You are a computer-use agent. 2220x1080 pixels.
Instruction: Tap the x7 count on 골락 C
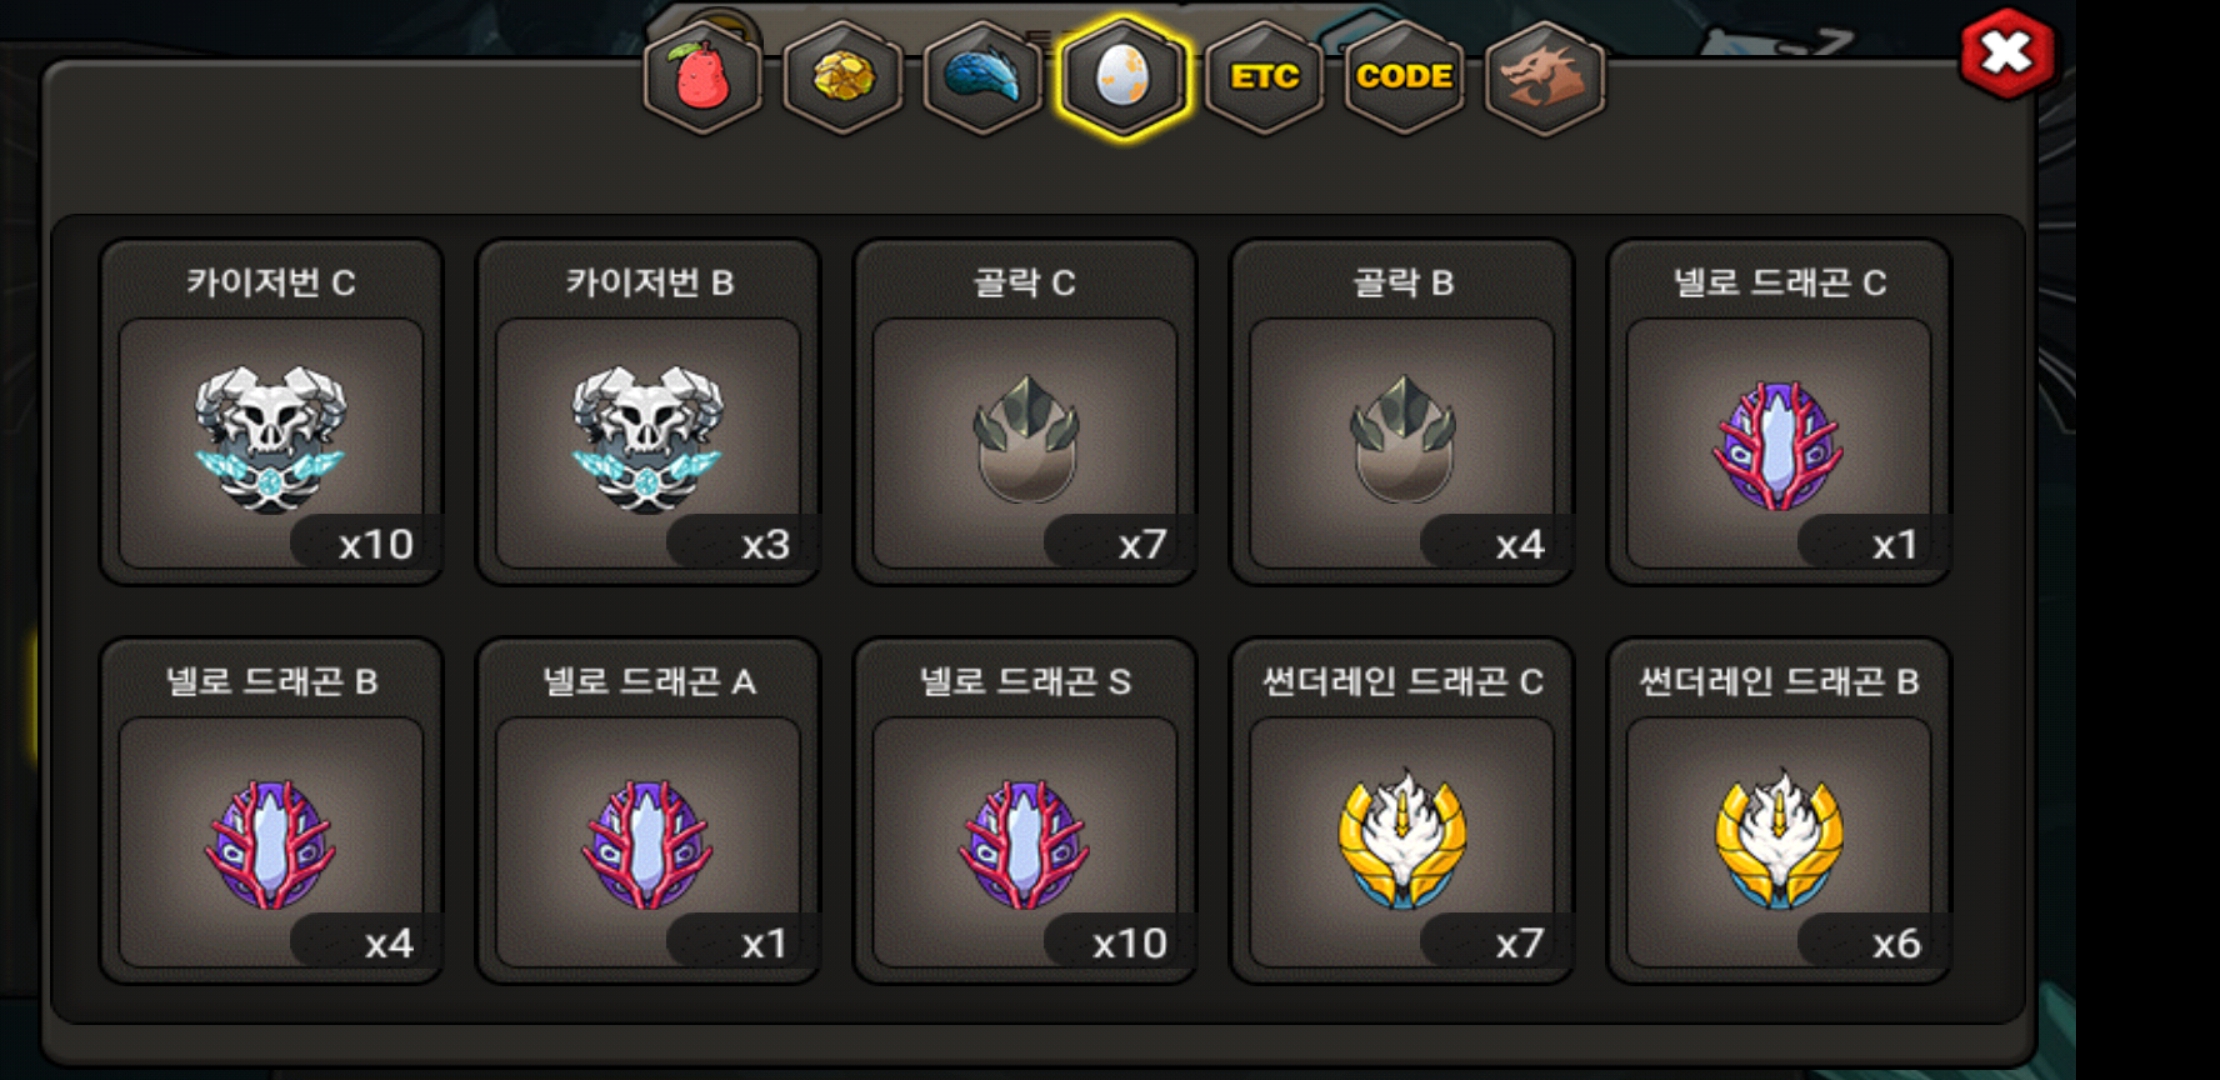point(1142,545)
